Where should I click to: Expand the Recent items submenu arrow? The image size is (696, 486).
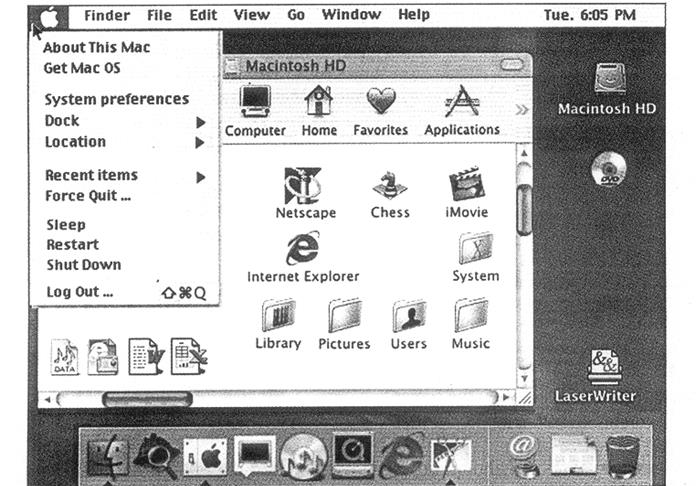tap(201, 177)
